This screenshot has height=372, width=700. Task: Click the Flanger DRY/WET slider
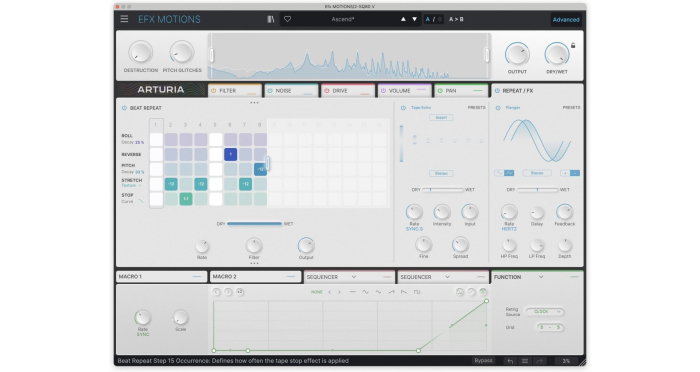coord(537,190)
